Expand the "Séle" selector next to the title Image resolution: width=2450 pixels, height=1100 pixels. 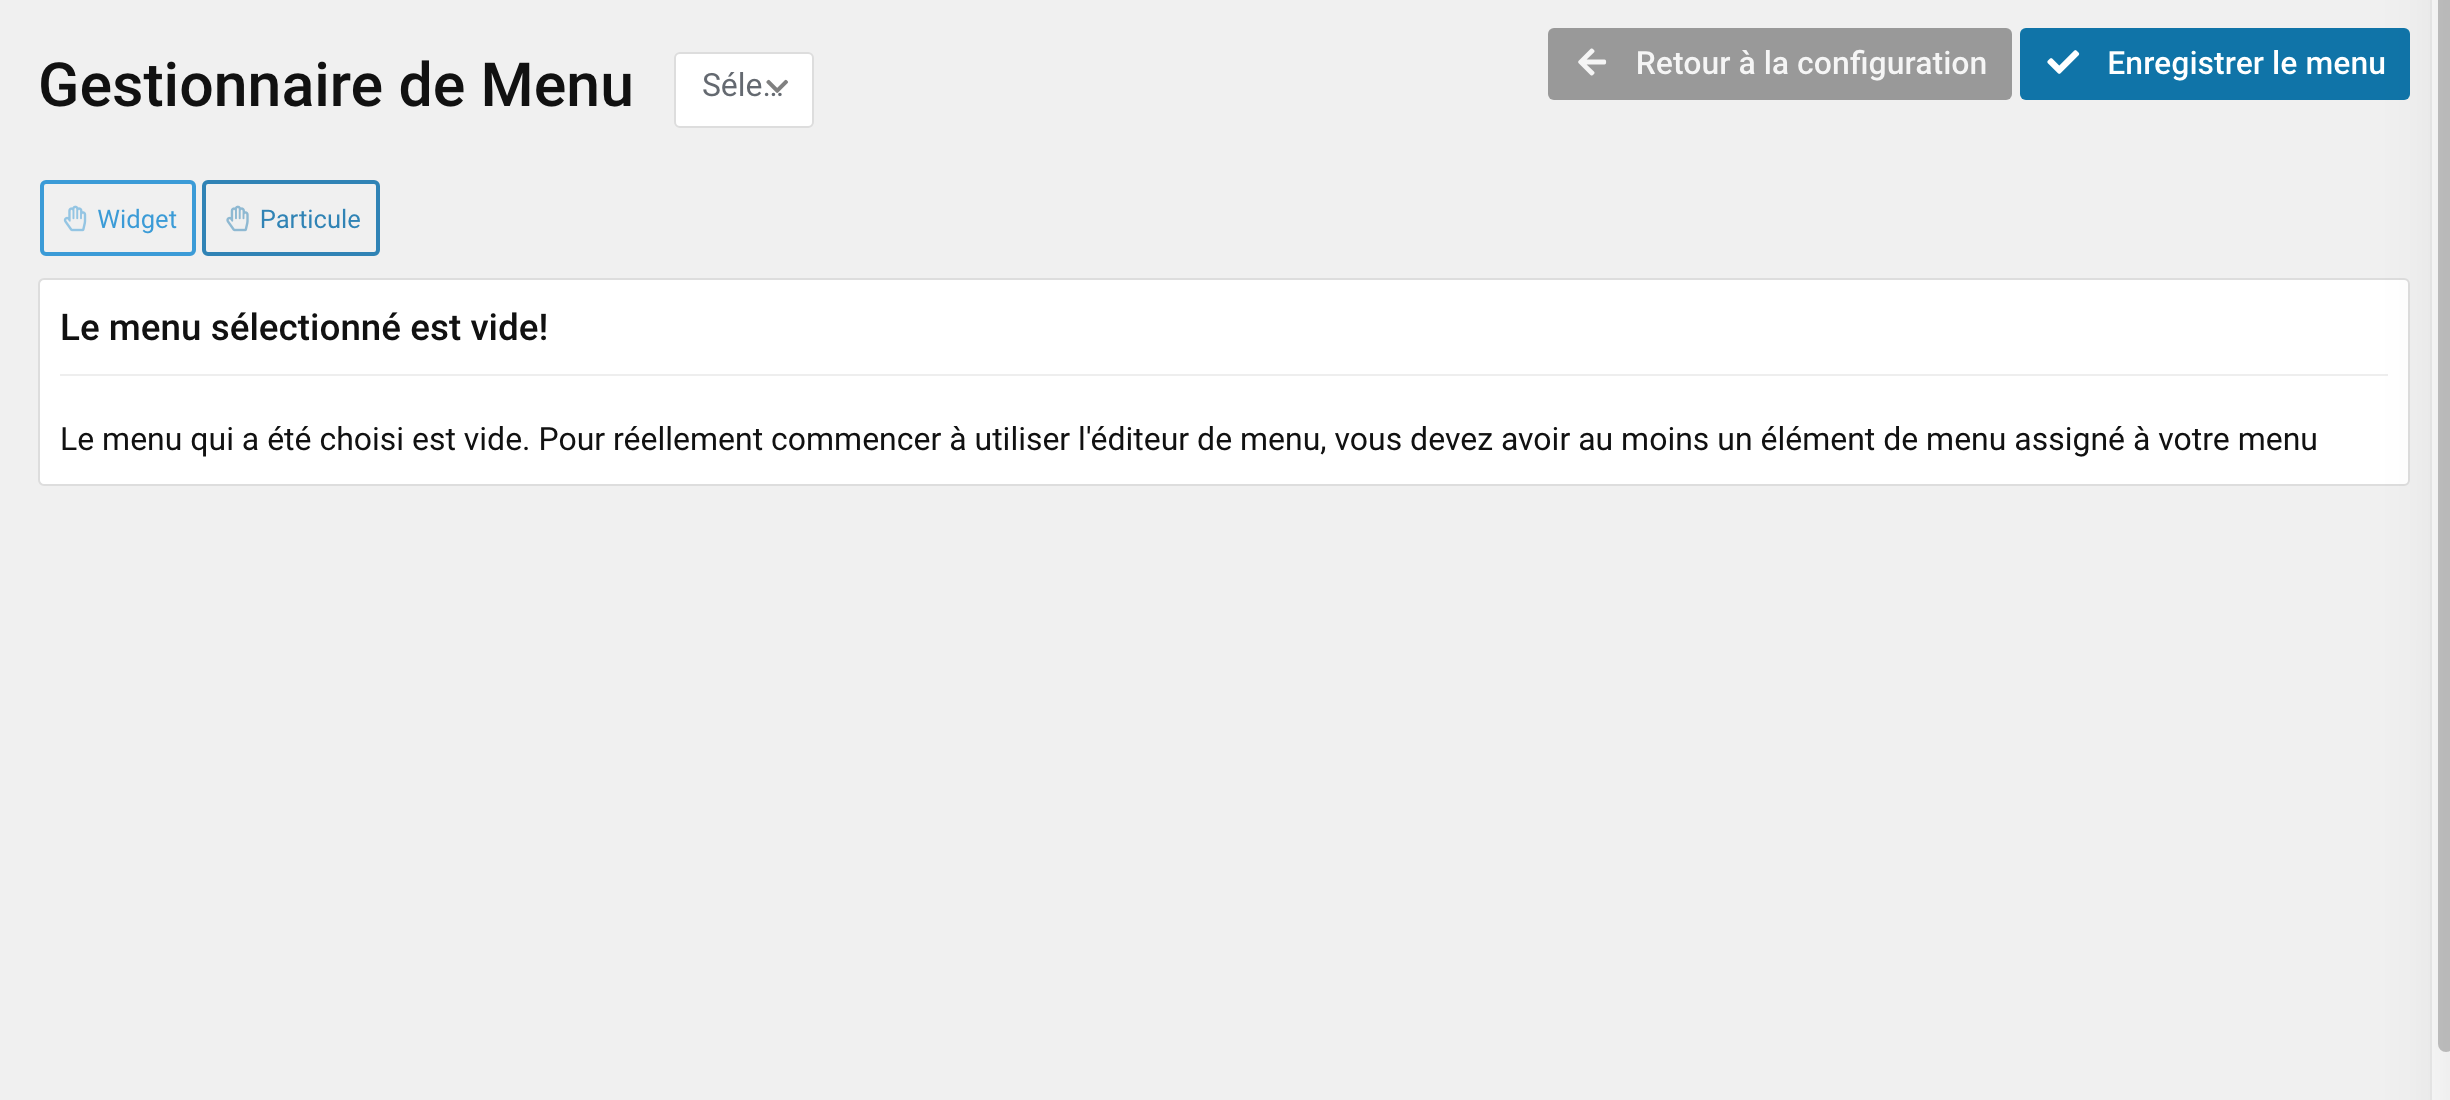pos(743,90)
